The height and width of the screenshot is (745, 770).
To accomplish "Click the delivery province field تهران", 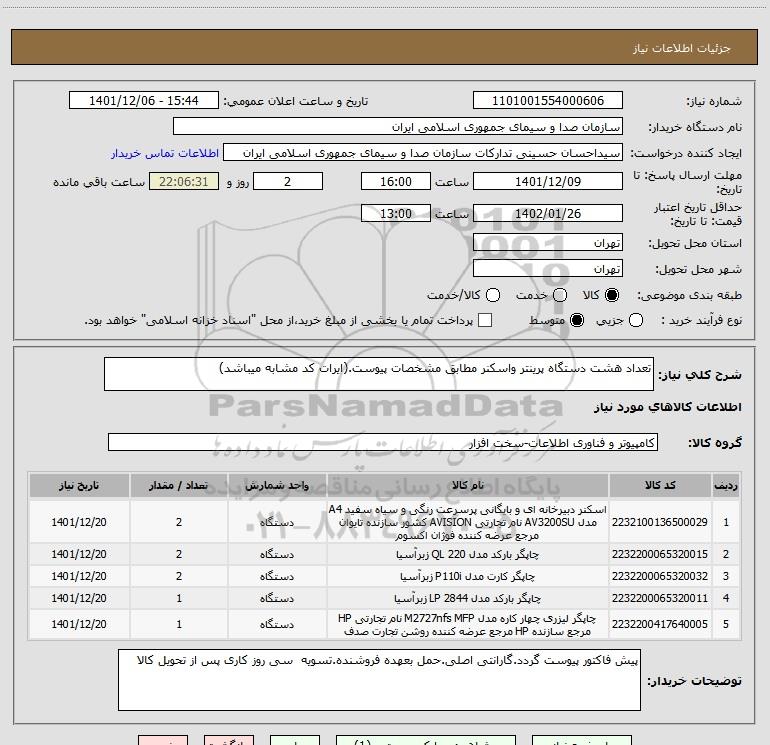I will (548, 243).
